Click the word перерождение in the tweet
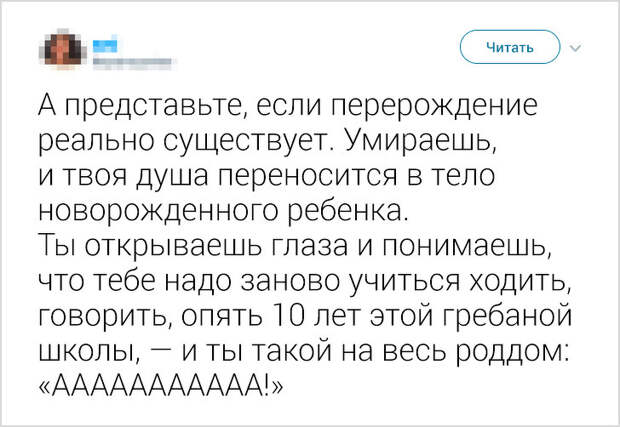The image size is (620, 427). [x=435, y=106]
